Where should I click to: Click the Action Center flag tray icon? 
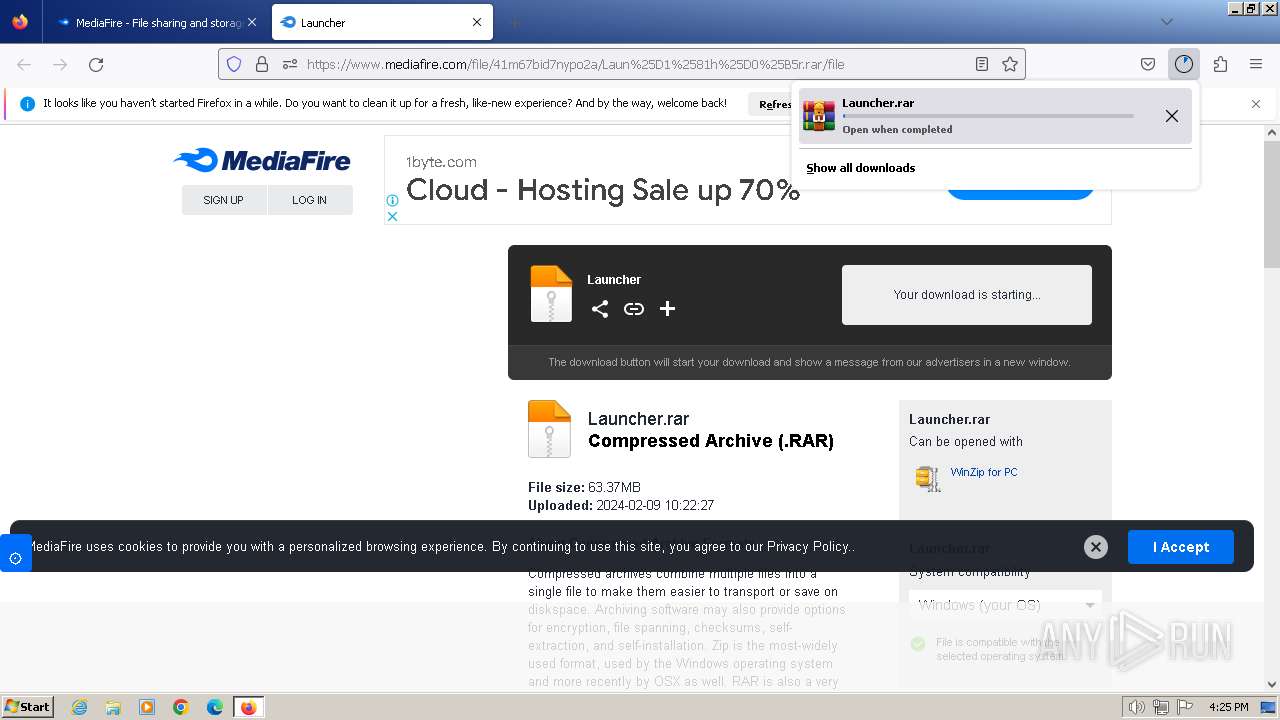click(x=1184, y=707)
